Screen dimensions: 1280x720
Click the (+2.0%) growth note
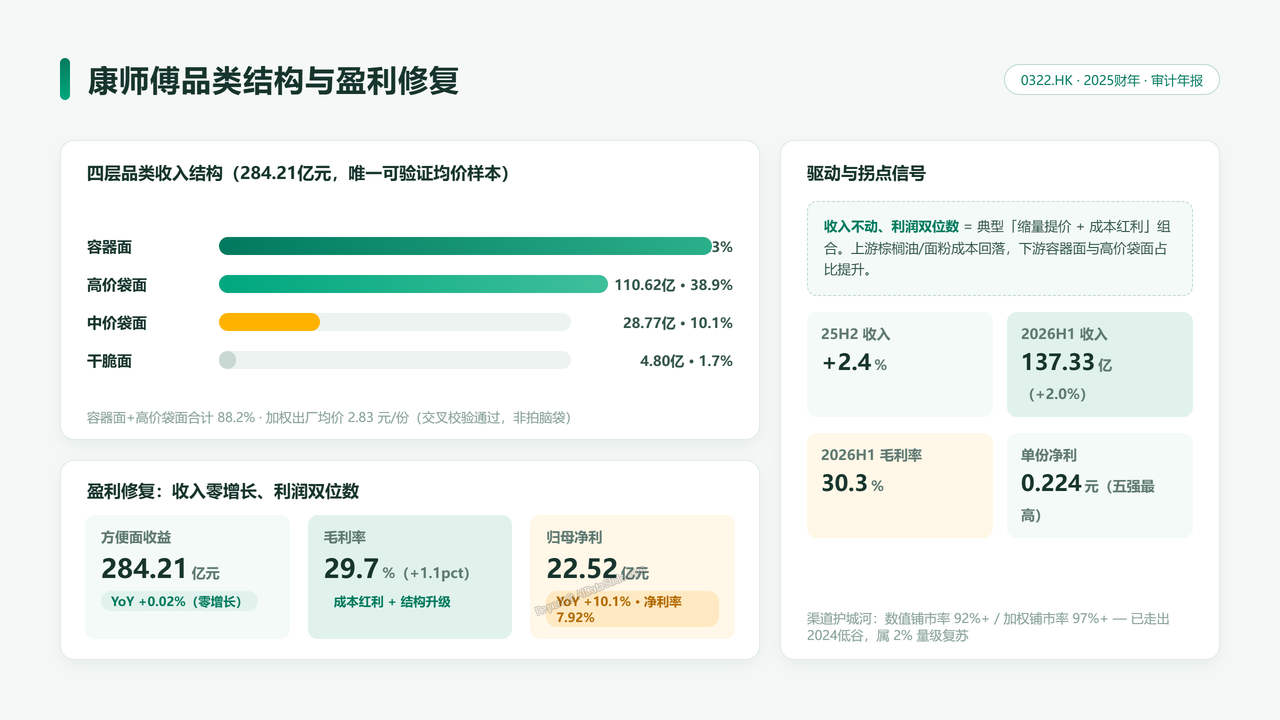coord(1057,394)
